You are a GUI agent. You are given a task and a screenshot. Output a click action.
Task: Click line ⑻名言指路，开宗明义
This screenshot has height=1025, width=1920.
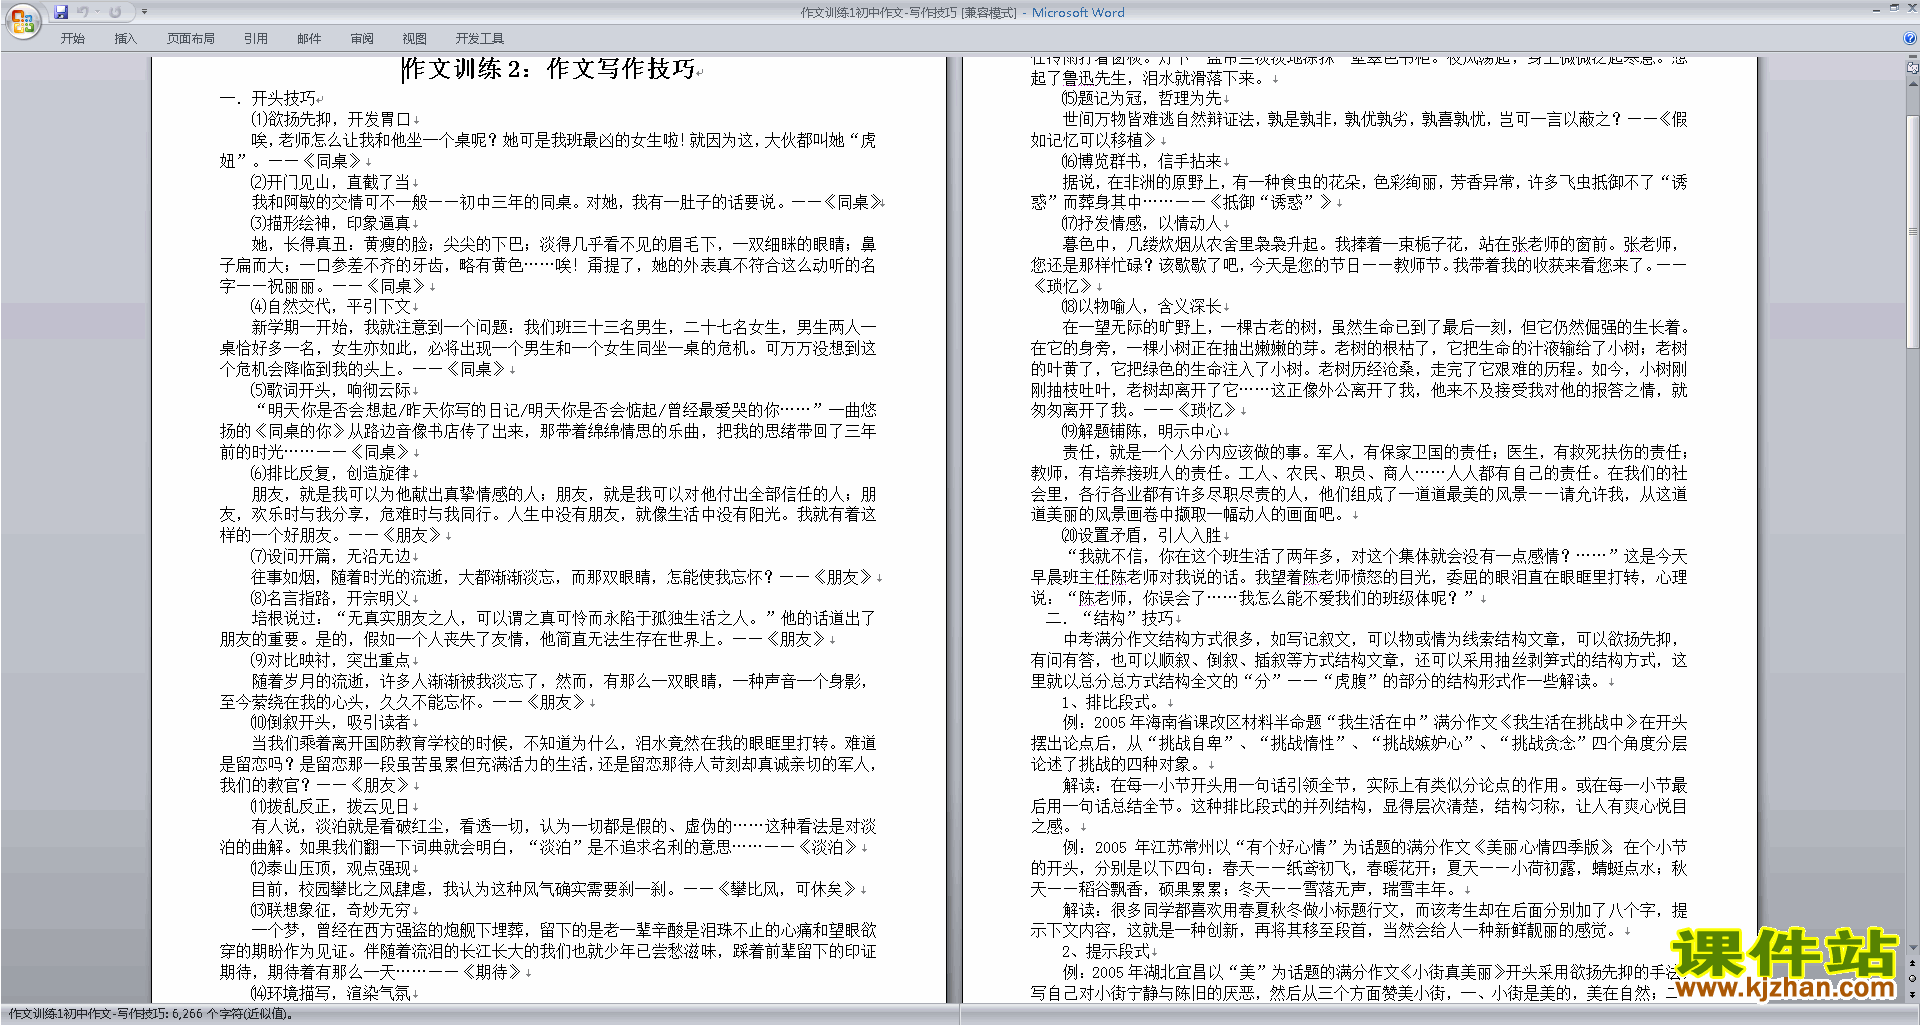coord(331,598)
